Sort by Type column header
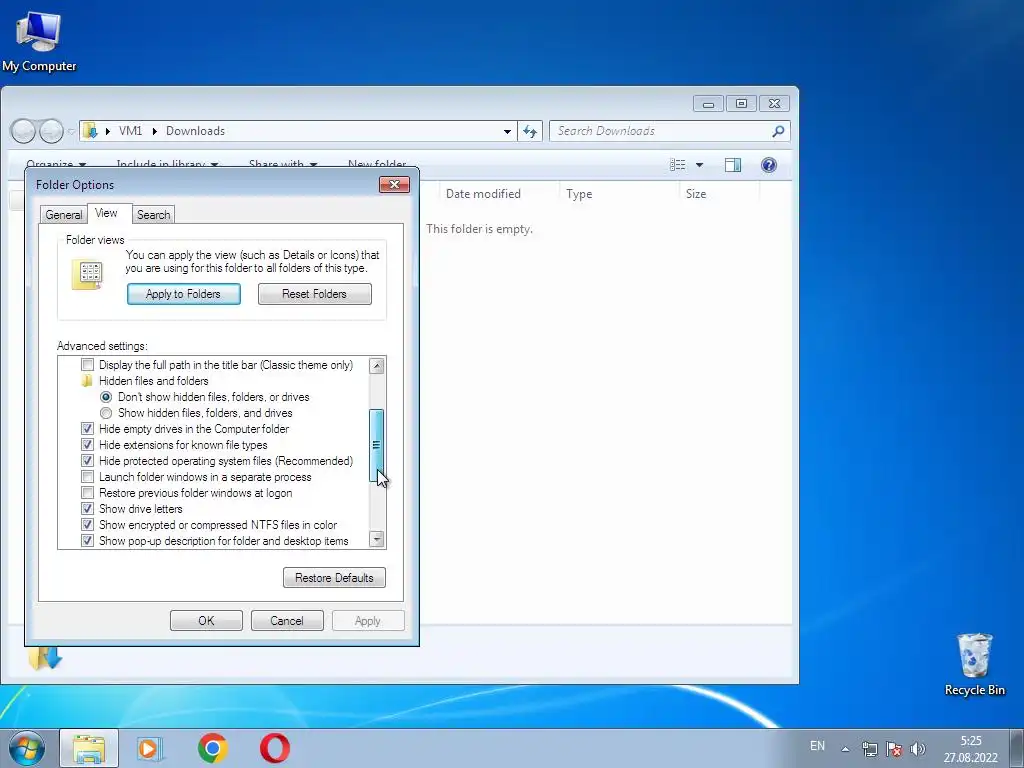 (579, 194)
